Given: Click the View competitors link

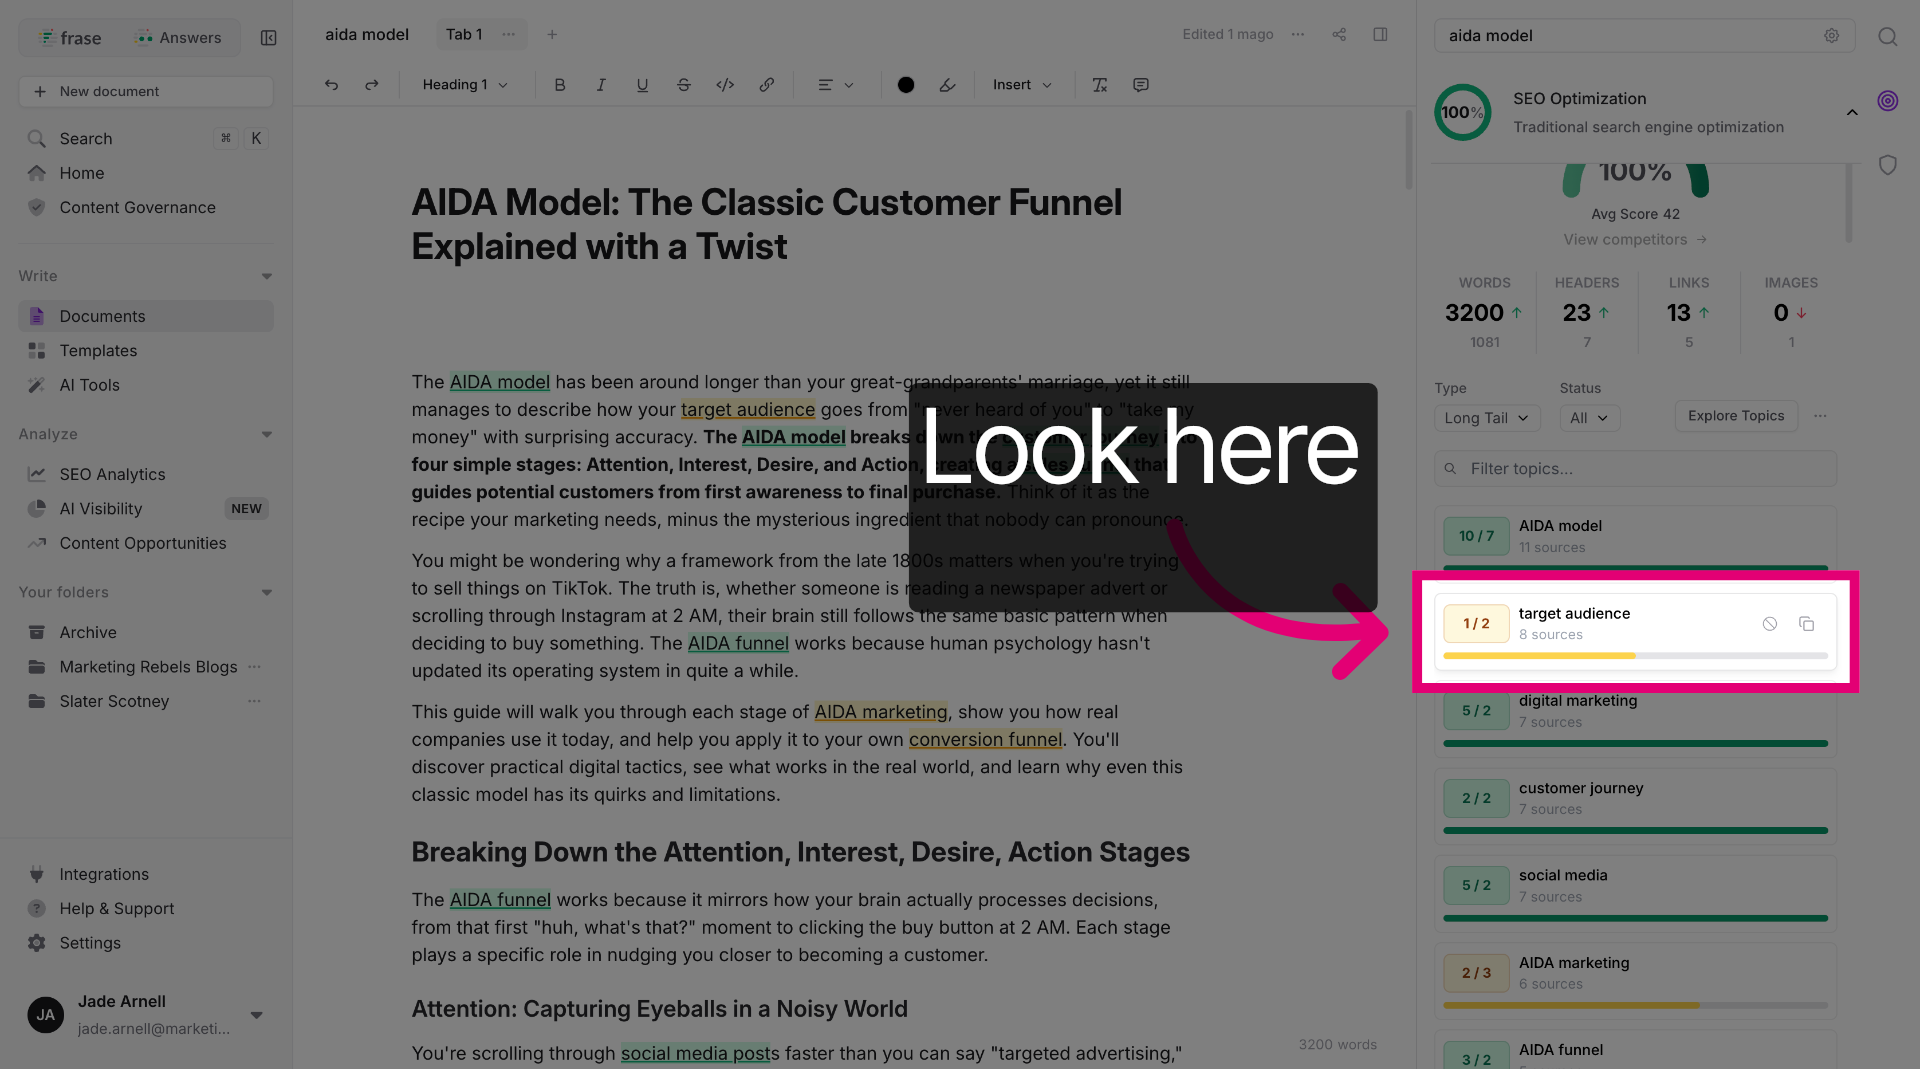Looking at the screenshot, I should [1635, 240].
